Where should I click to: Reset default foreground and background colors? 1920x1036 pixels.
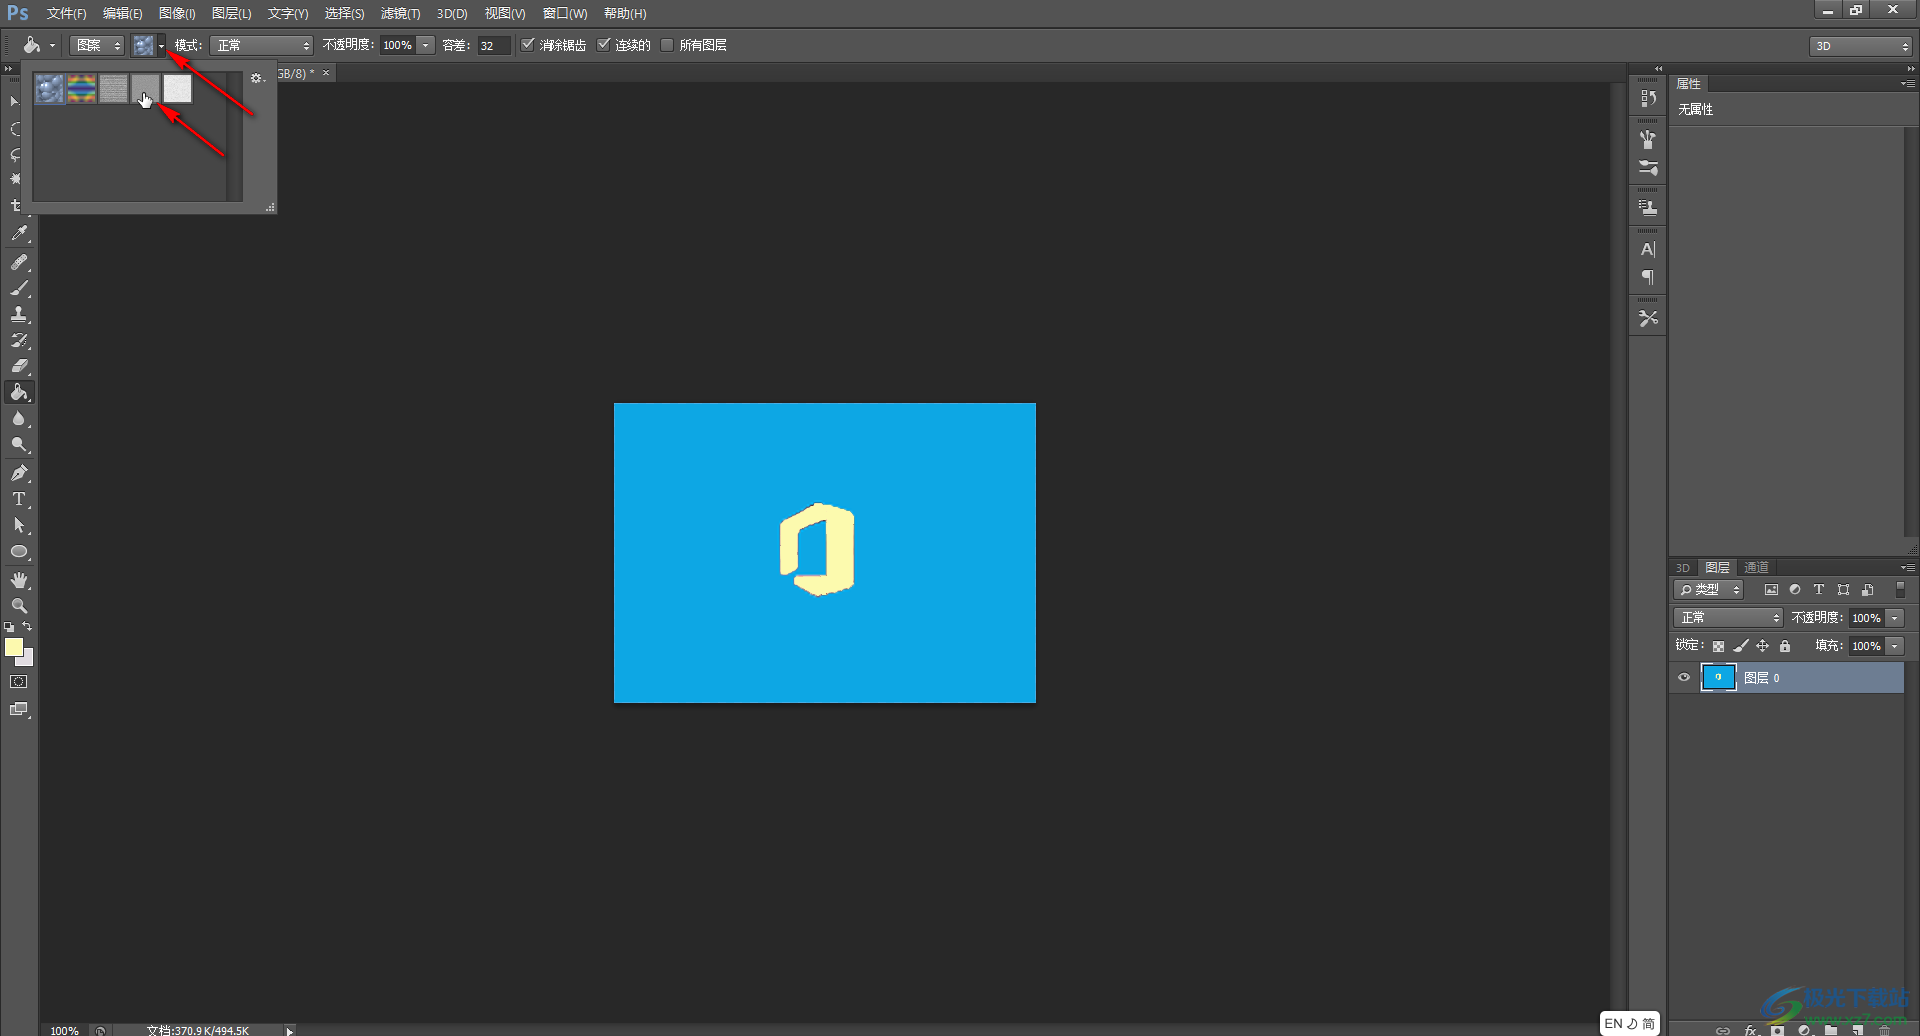point(9,627)
